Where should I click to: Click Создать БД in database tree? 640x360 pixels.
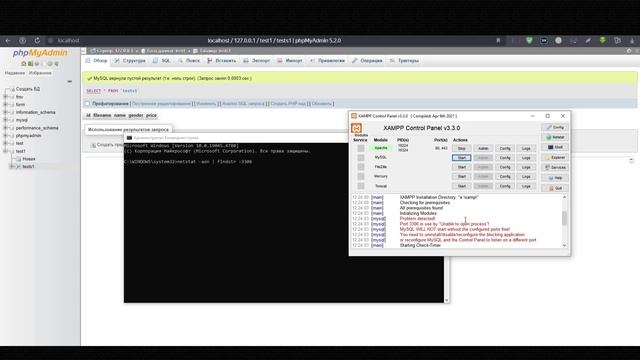click(x=28, y=89)
